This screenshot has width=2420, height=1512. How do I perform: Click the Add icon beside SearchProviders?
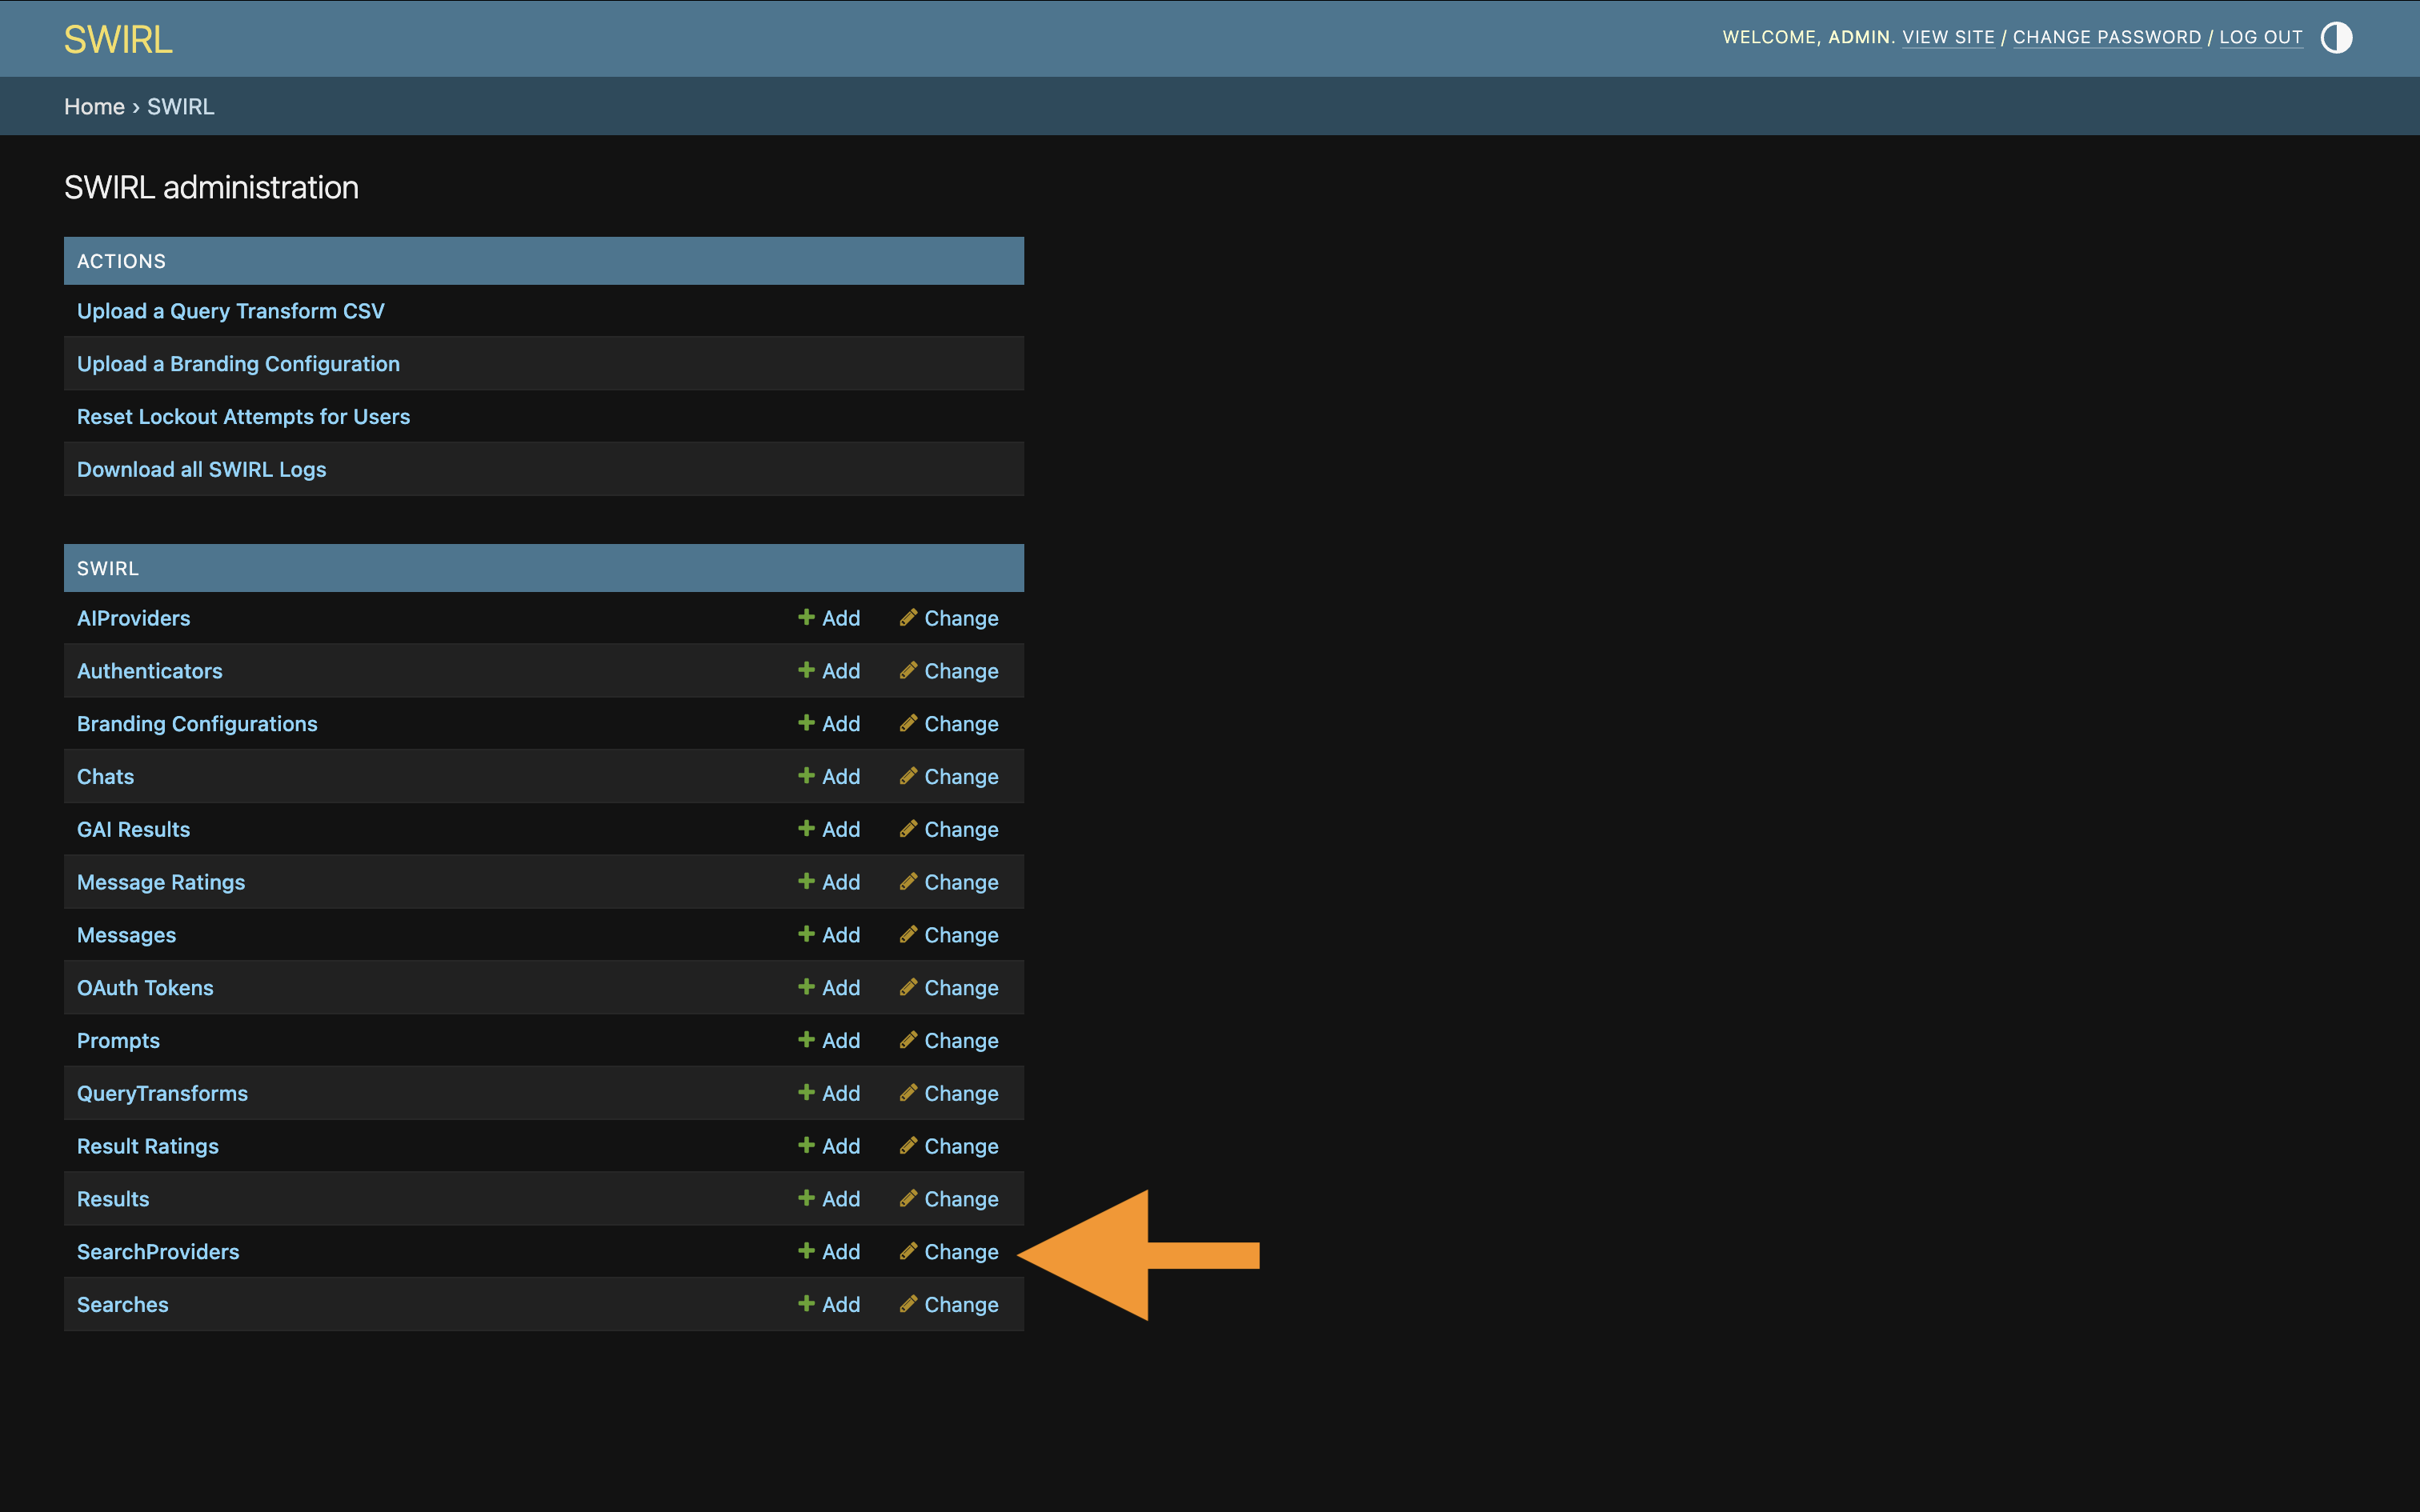click(807, 1251)
